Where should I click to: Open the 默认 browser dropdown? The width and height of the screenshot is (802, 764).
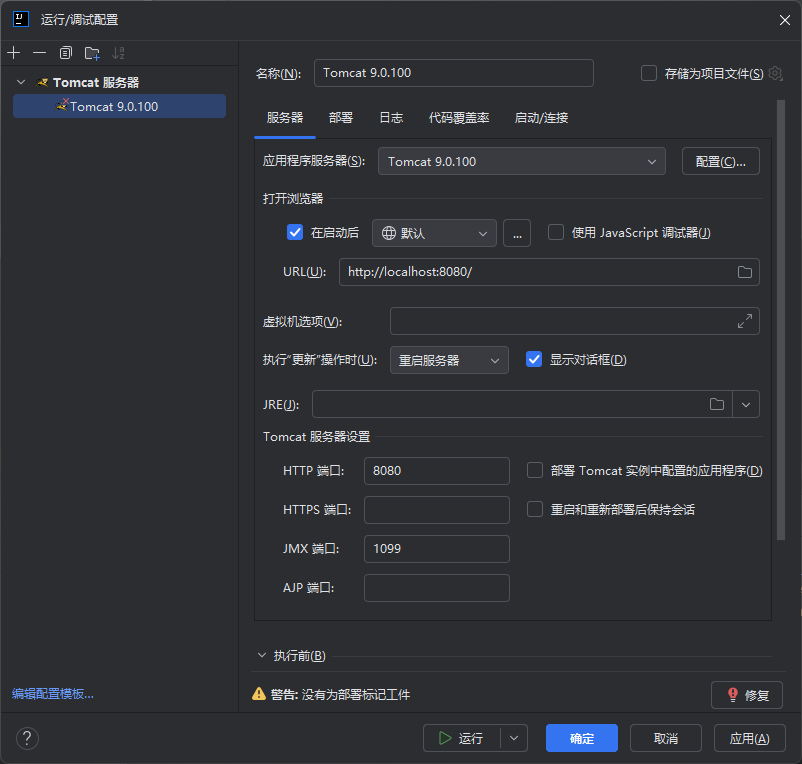point(434,233)
